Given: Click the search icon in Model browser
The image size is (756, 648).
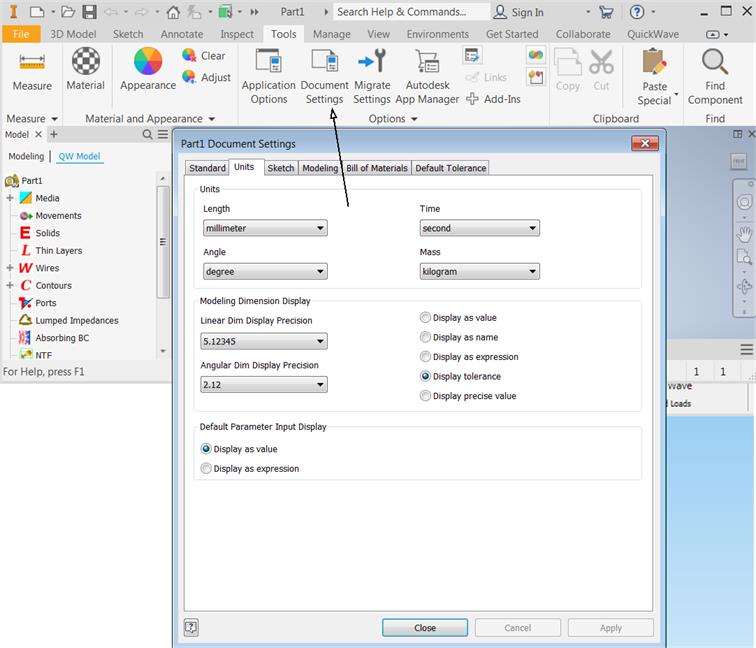Looking at the screenshot, I should click(x=147, y=135).
